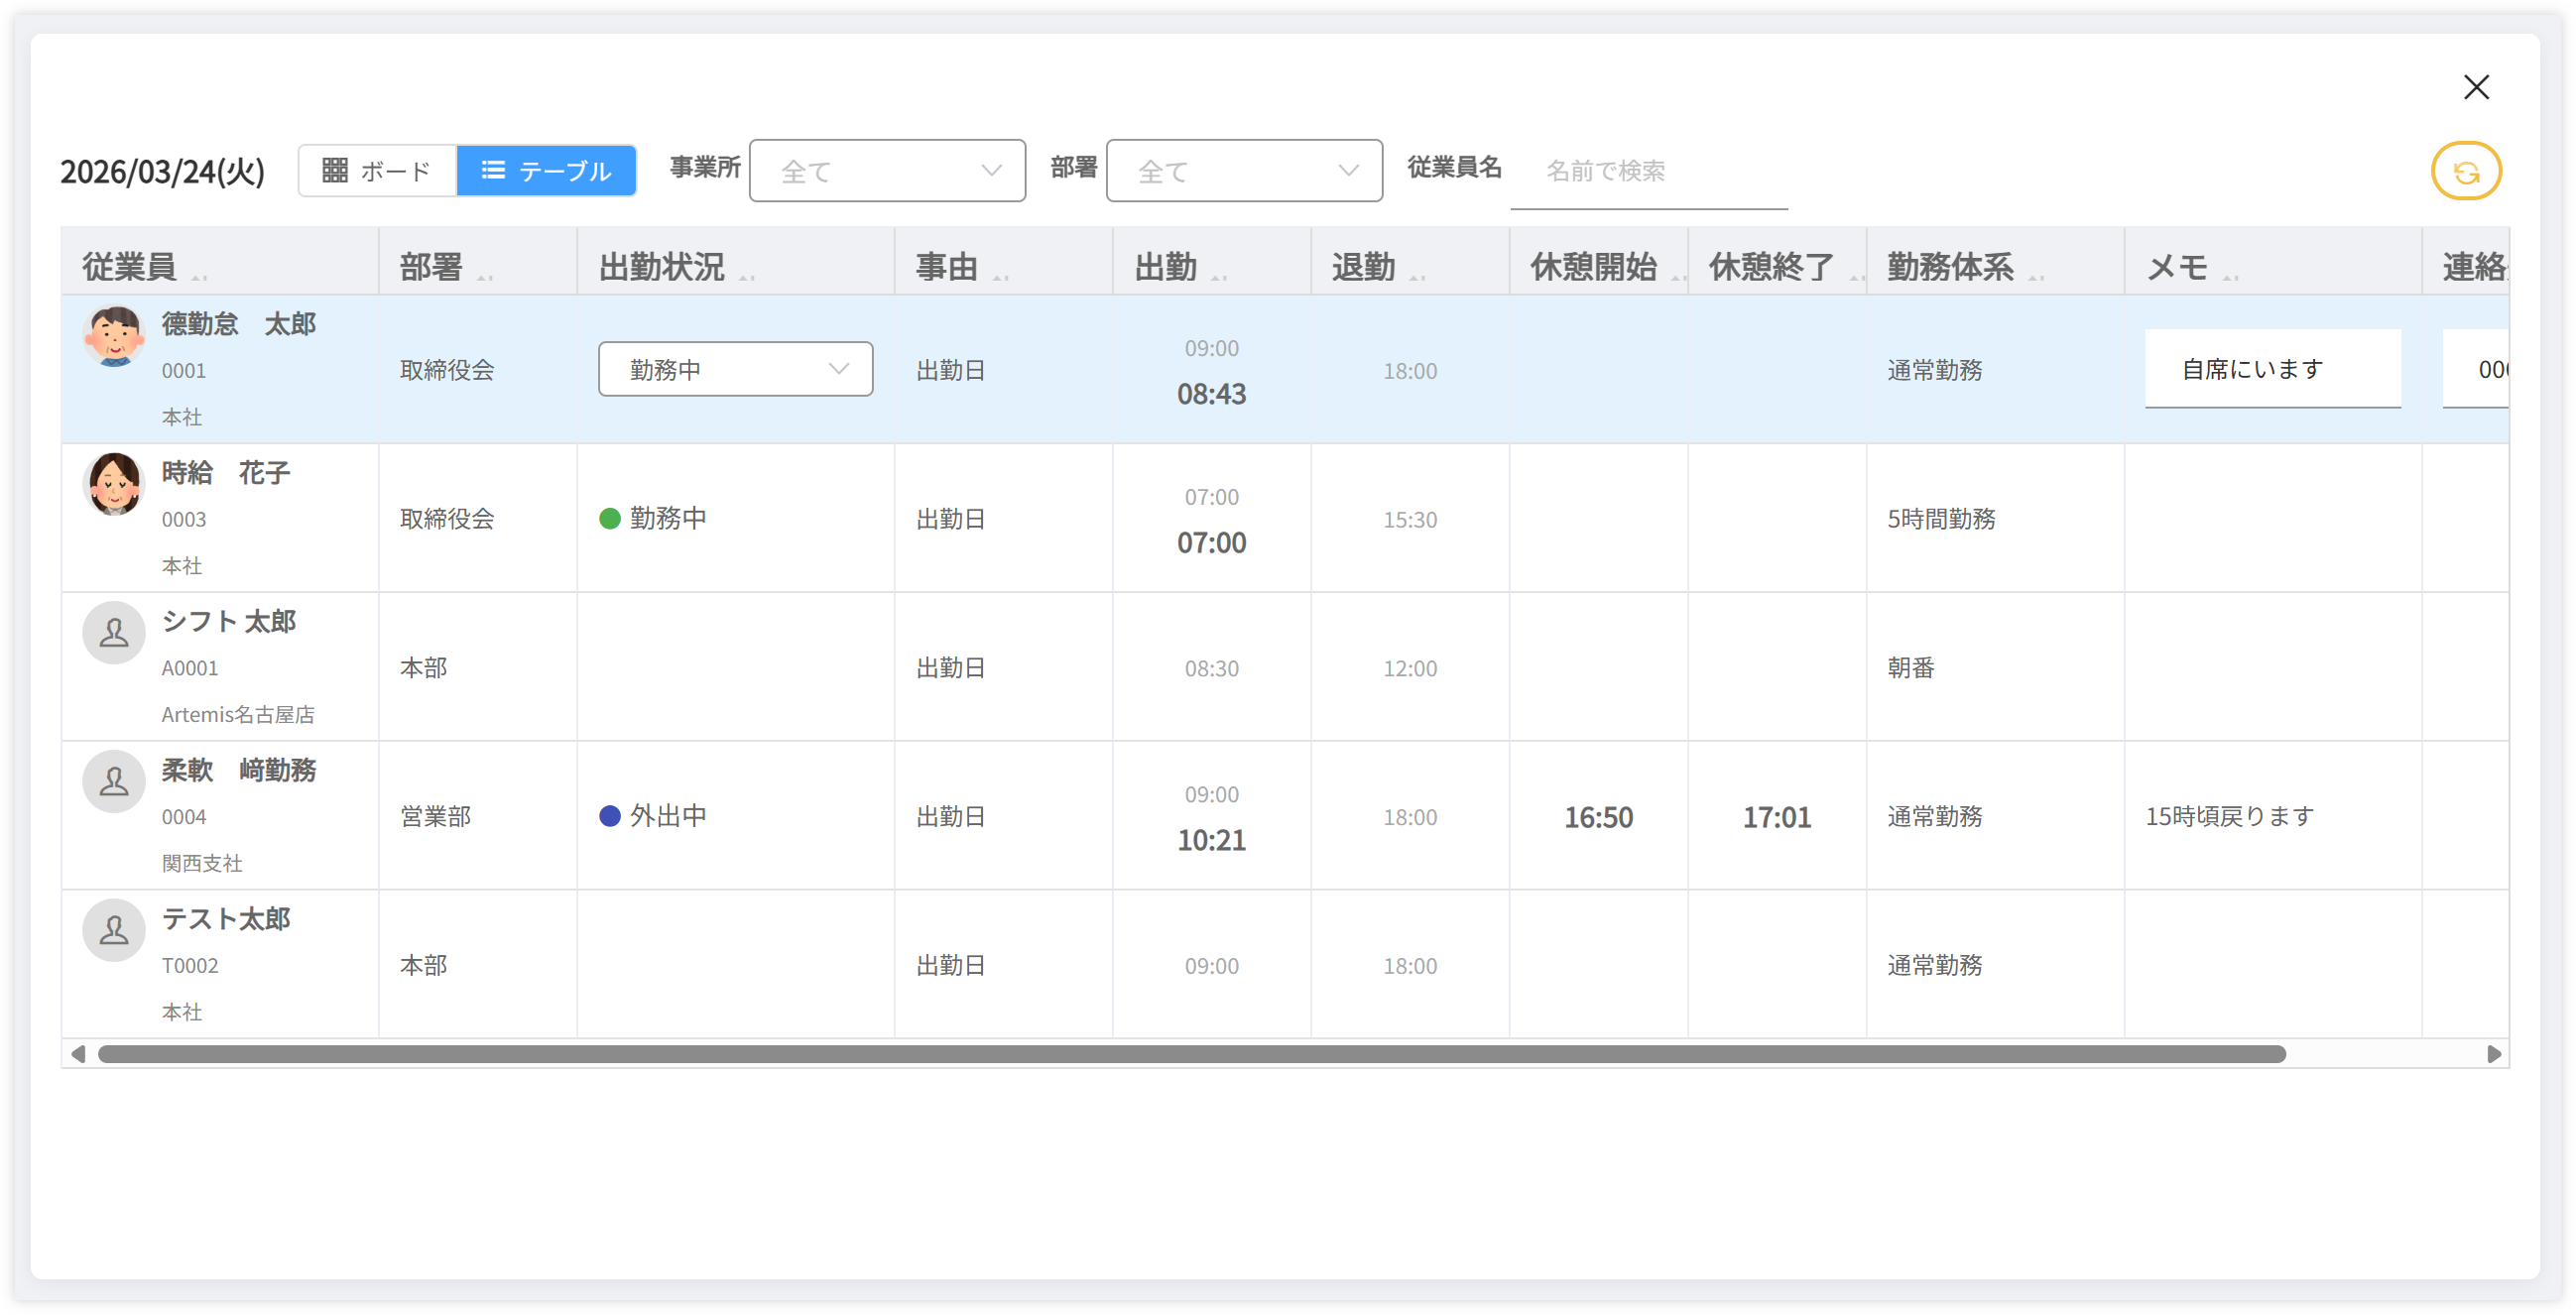The width and height of the screenshot is (2576, 1315).
Task: Open the 事業所 dropdown
Action: tap(887, 171)
